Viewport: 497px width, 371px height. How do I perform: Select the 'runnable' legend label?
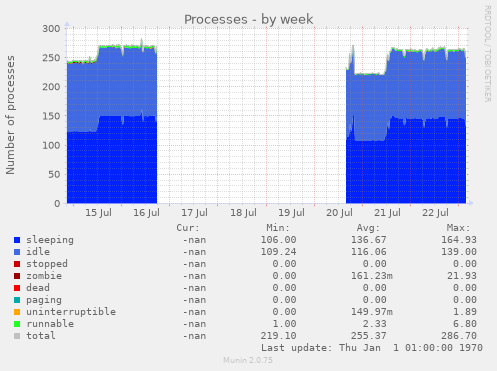click(50, 324)
